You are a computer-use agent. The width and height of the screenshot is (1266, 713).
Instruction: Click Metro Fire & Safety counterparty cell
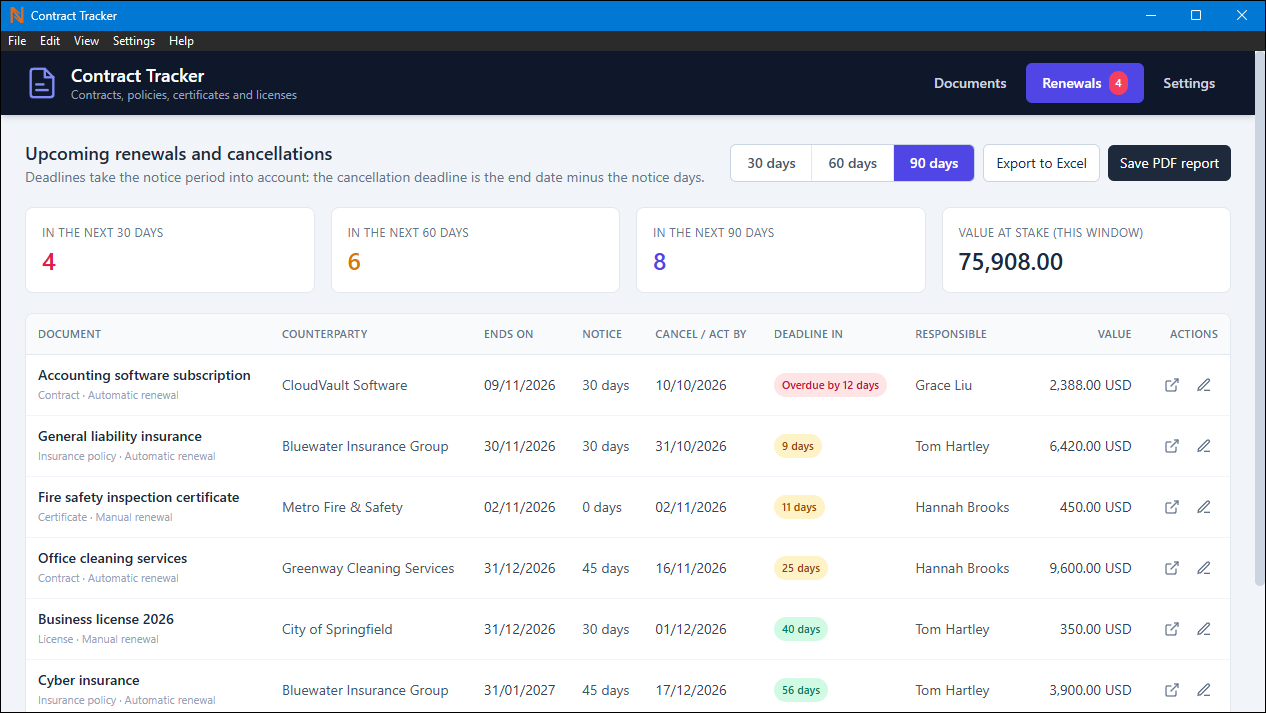tap(342, 507)
